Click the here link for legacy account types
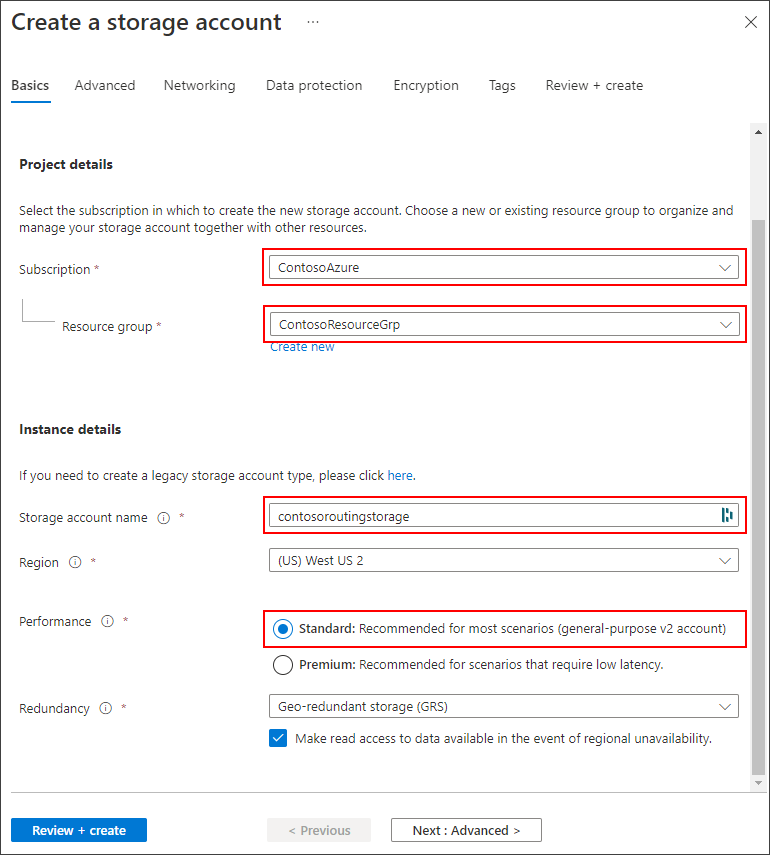Image resolution: width=770 pixels, height=855 pixels. click(x=400, y=475)
